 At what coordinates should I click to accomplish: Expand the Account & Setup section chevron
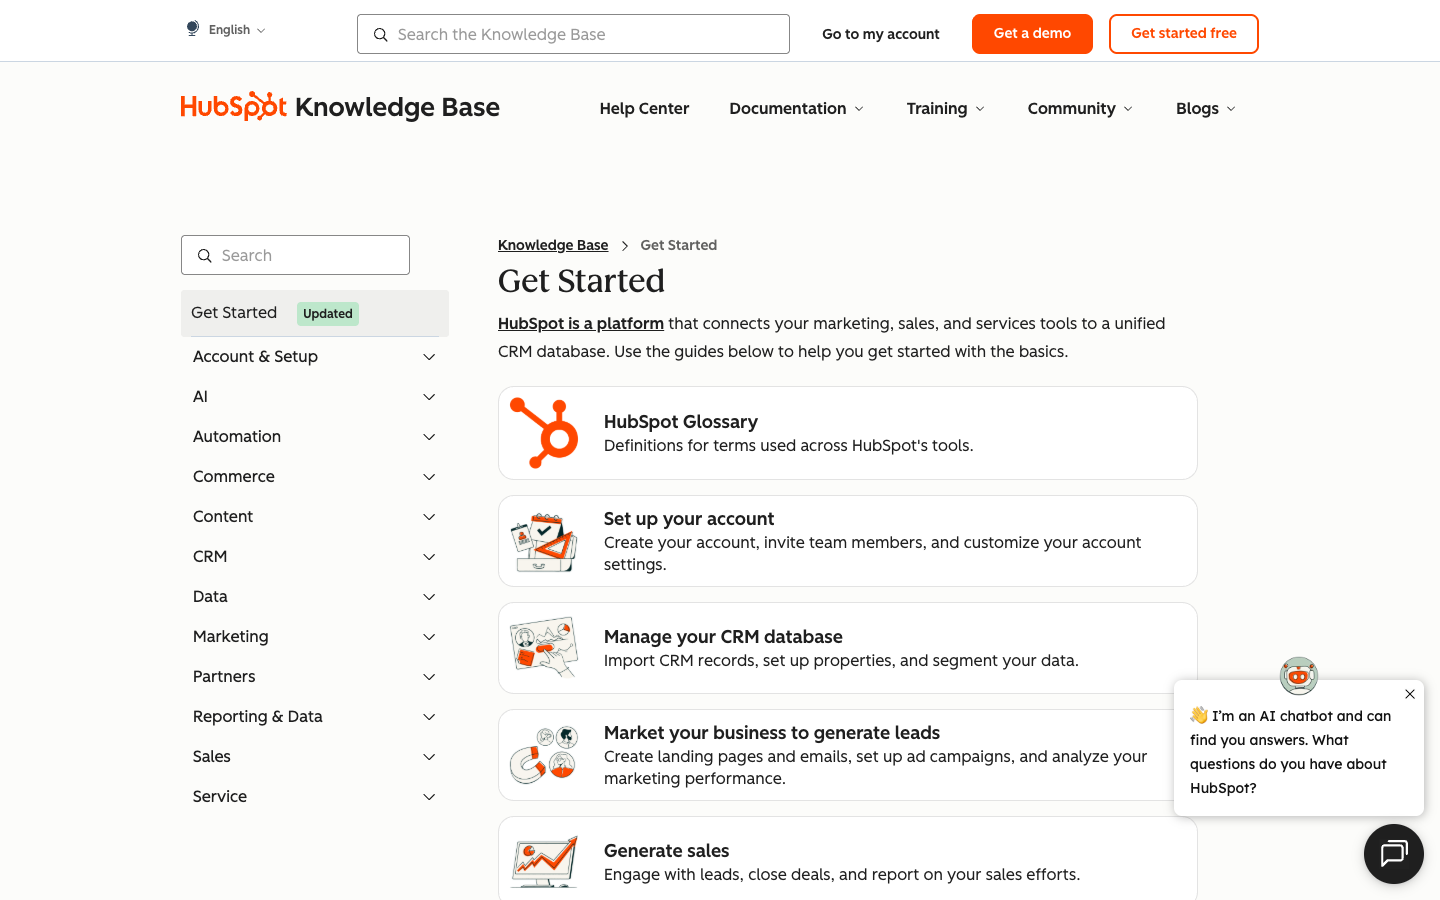[x=429, y=357]
